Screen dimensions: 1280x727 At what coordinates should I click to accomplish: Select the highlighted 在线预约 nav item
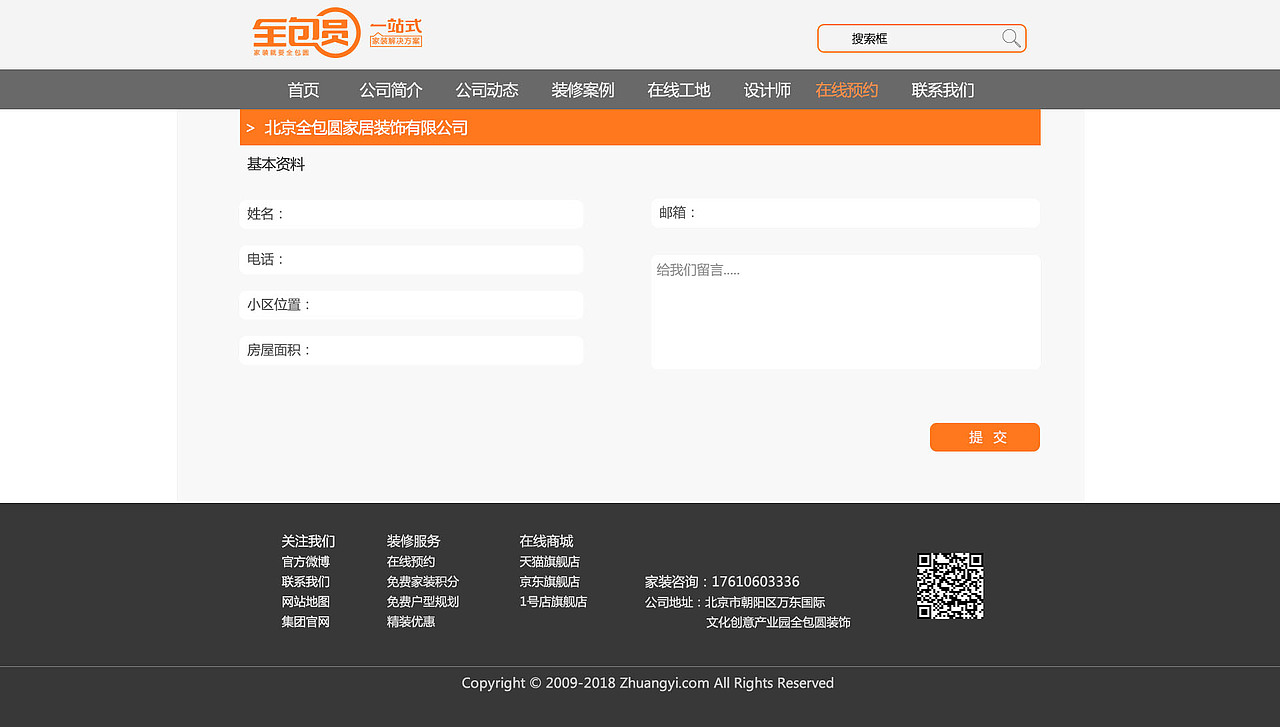(x=847, y=90)
